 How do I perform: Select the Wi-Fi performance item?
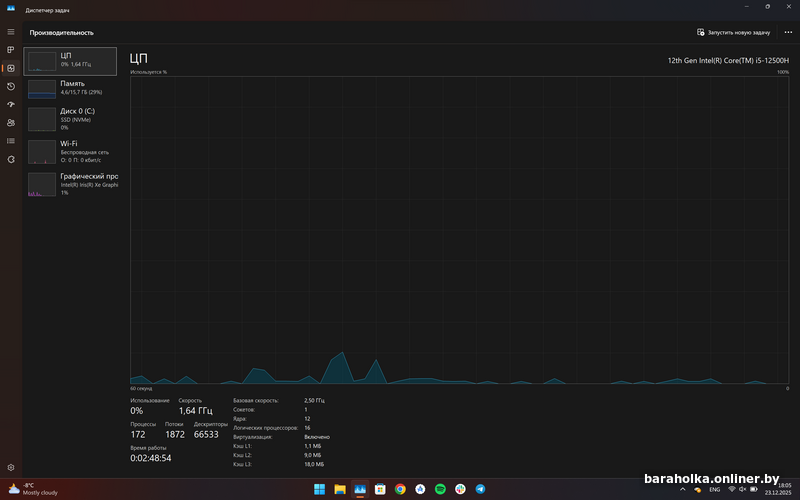coord(70,151)
